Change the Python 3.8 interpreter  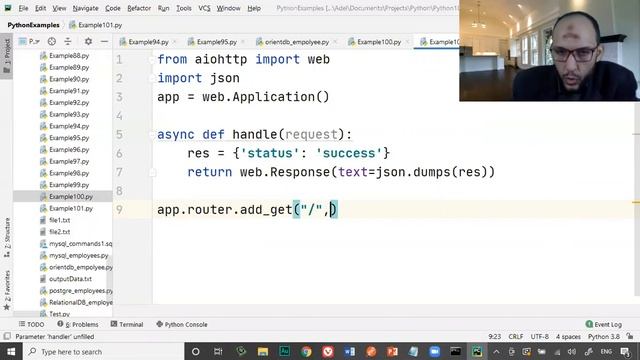tap(604, 337)
